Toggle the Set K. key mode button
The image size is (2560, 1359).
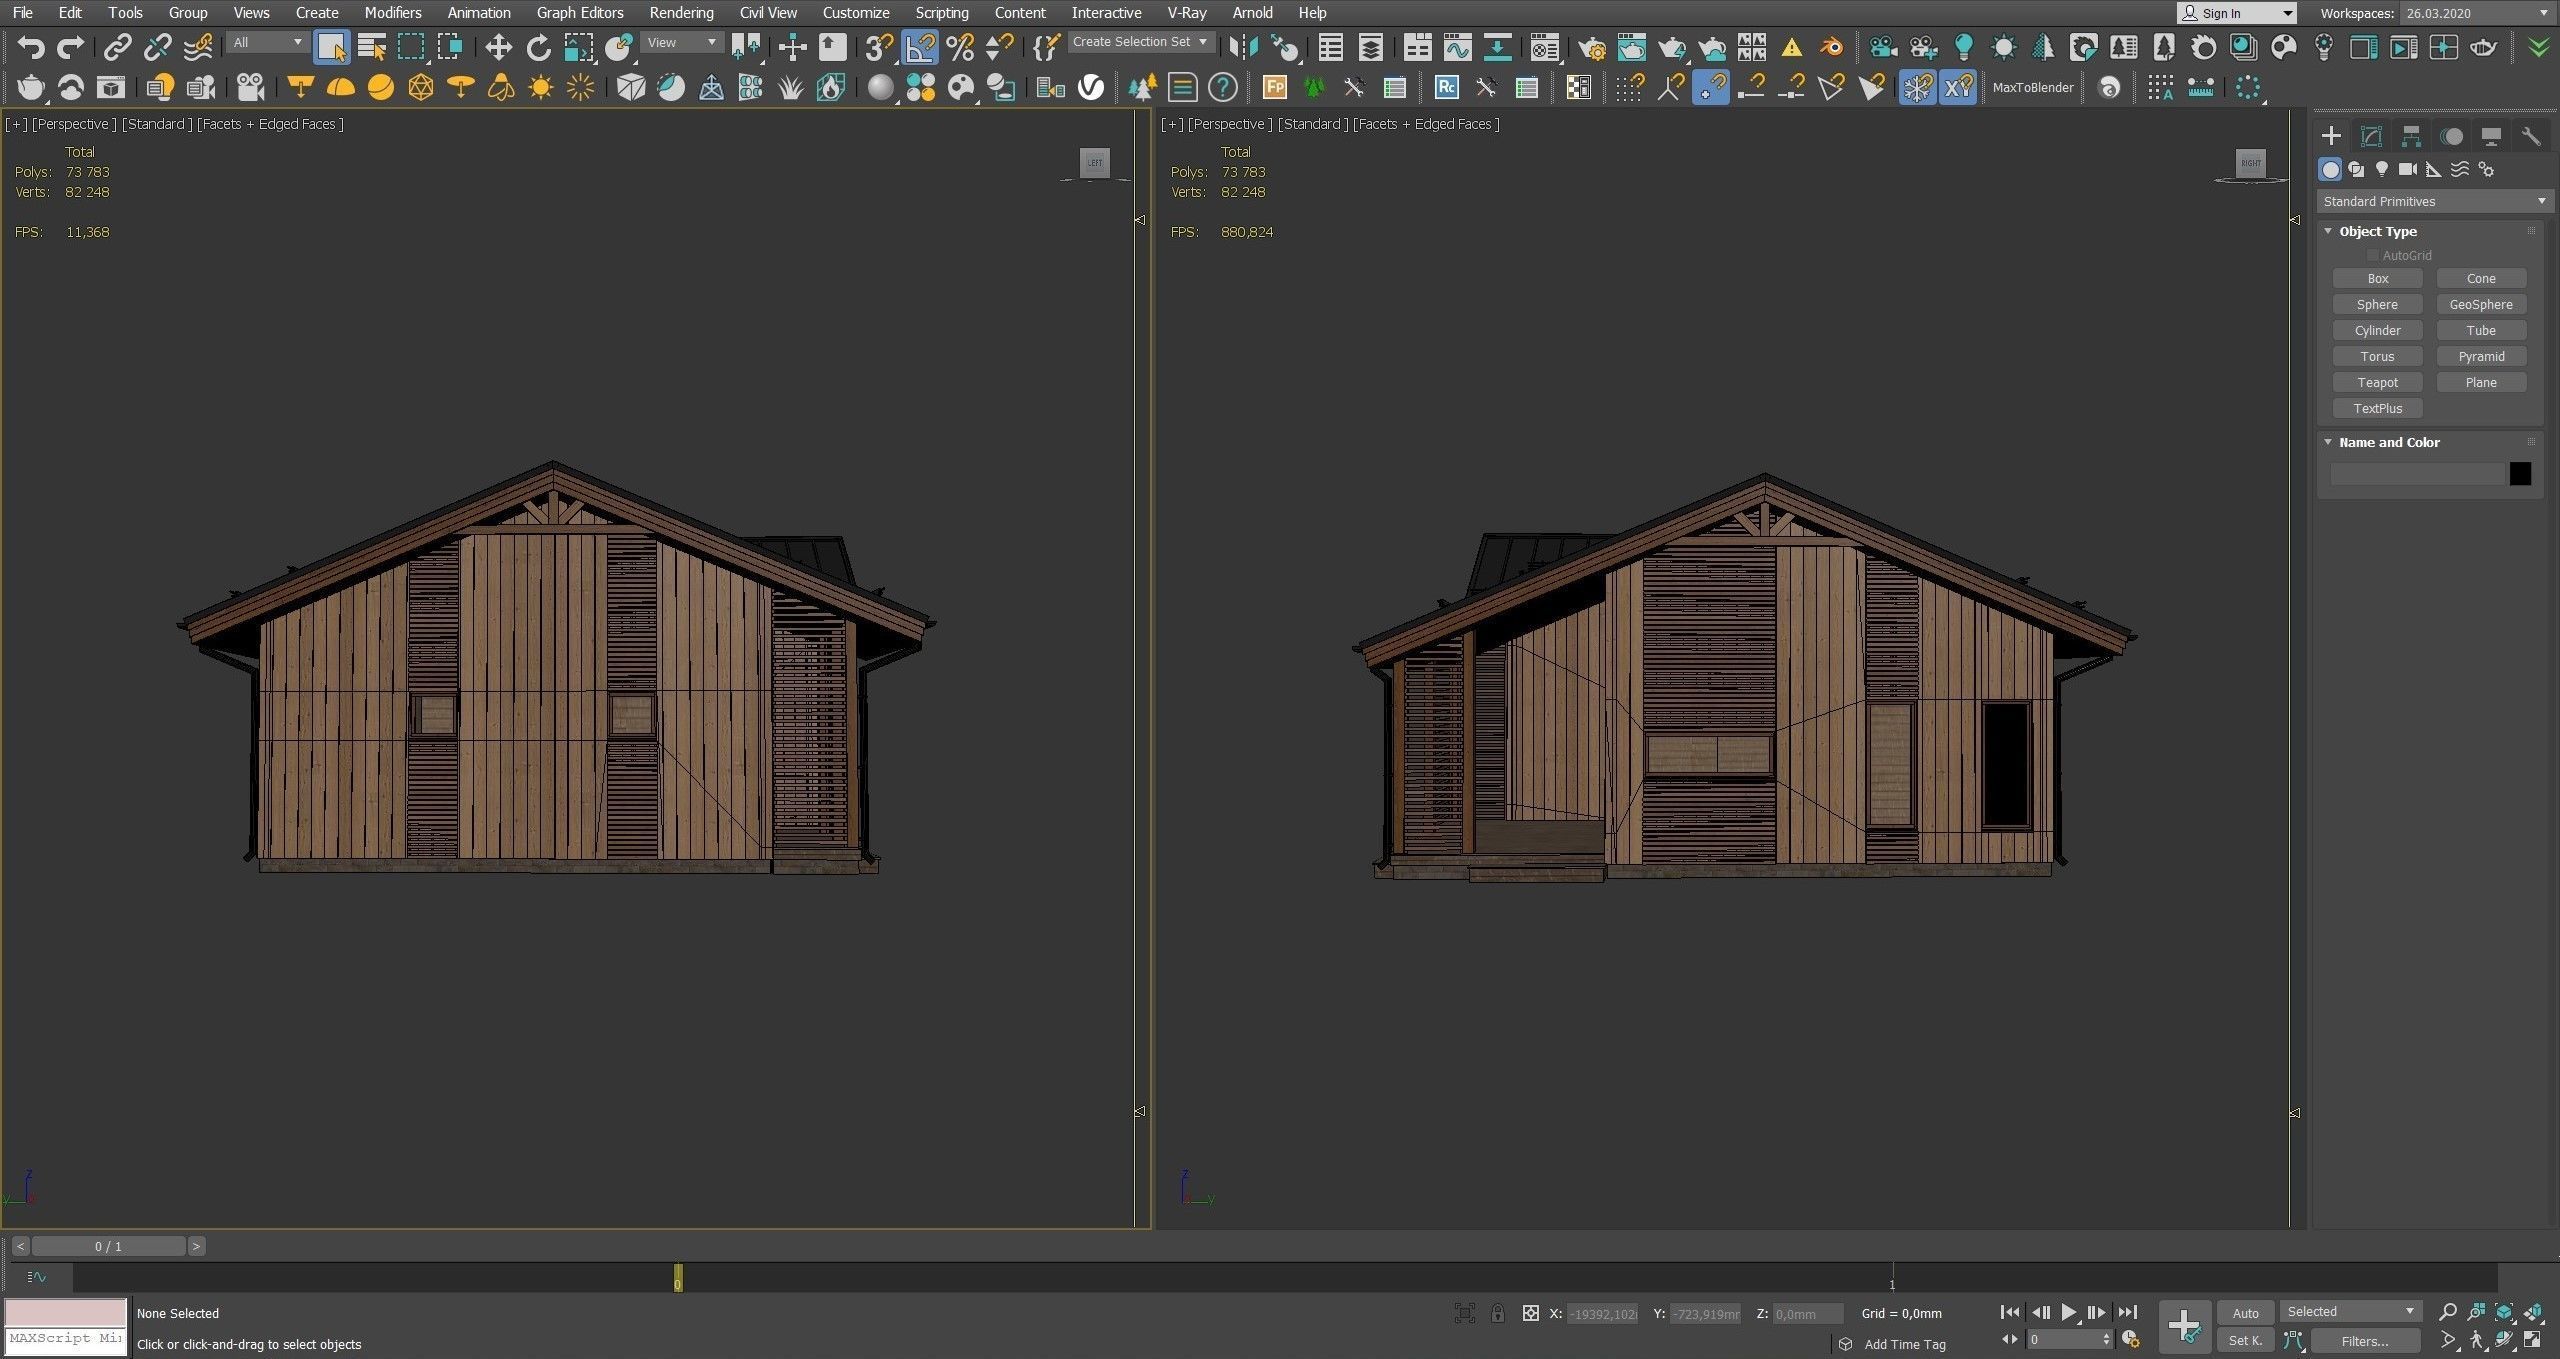(x=2245, y=1340)
